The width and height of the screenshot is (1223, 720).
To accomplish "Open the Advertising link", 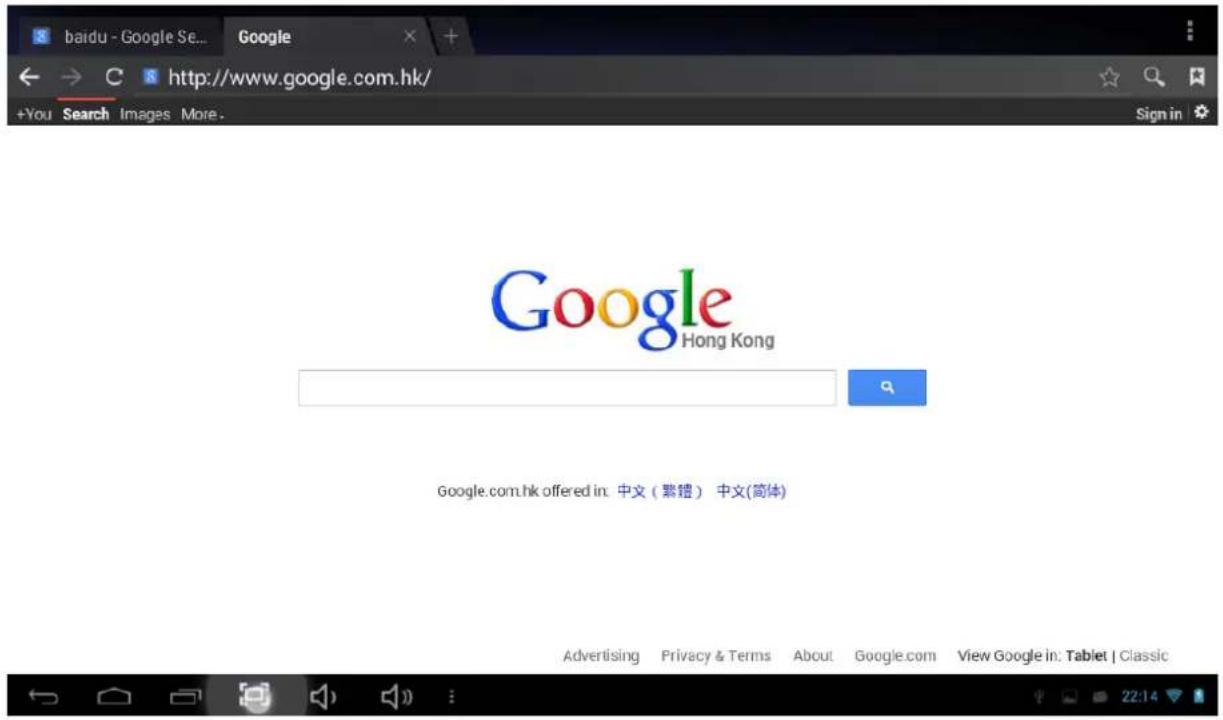I will [601, 656].
